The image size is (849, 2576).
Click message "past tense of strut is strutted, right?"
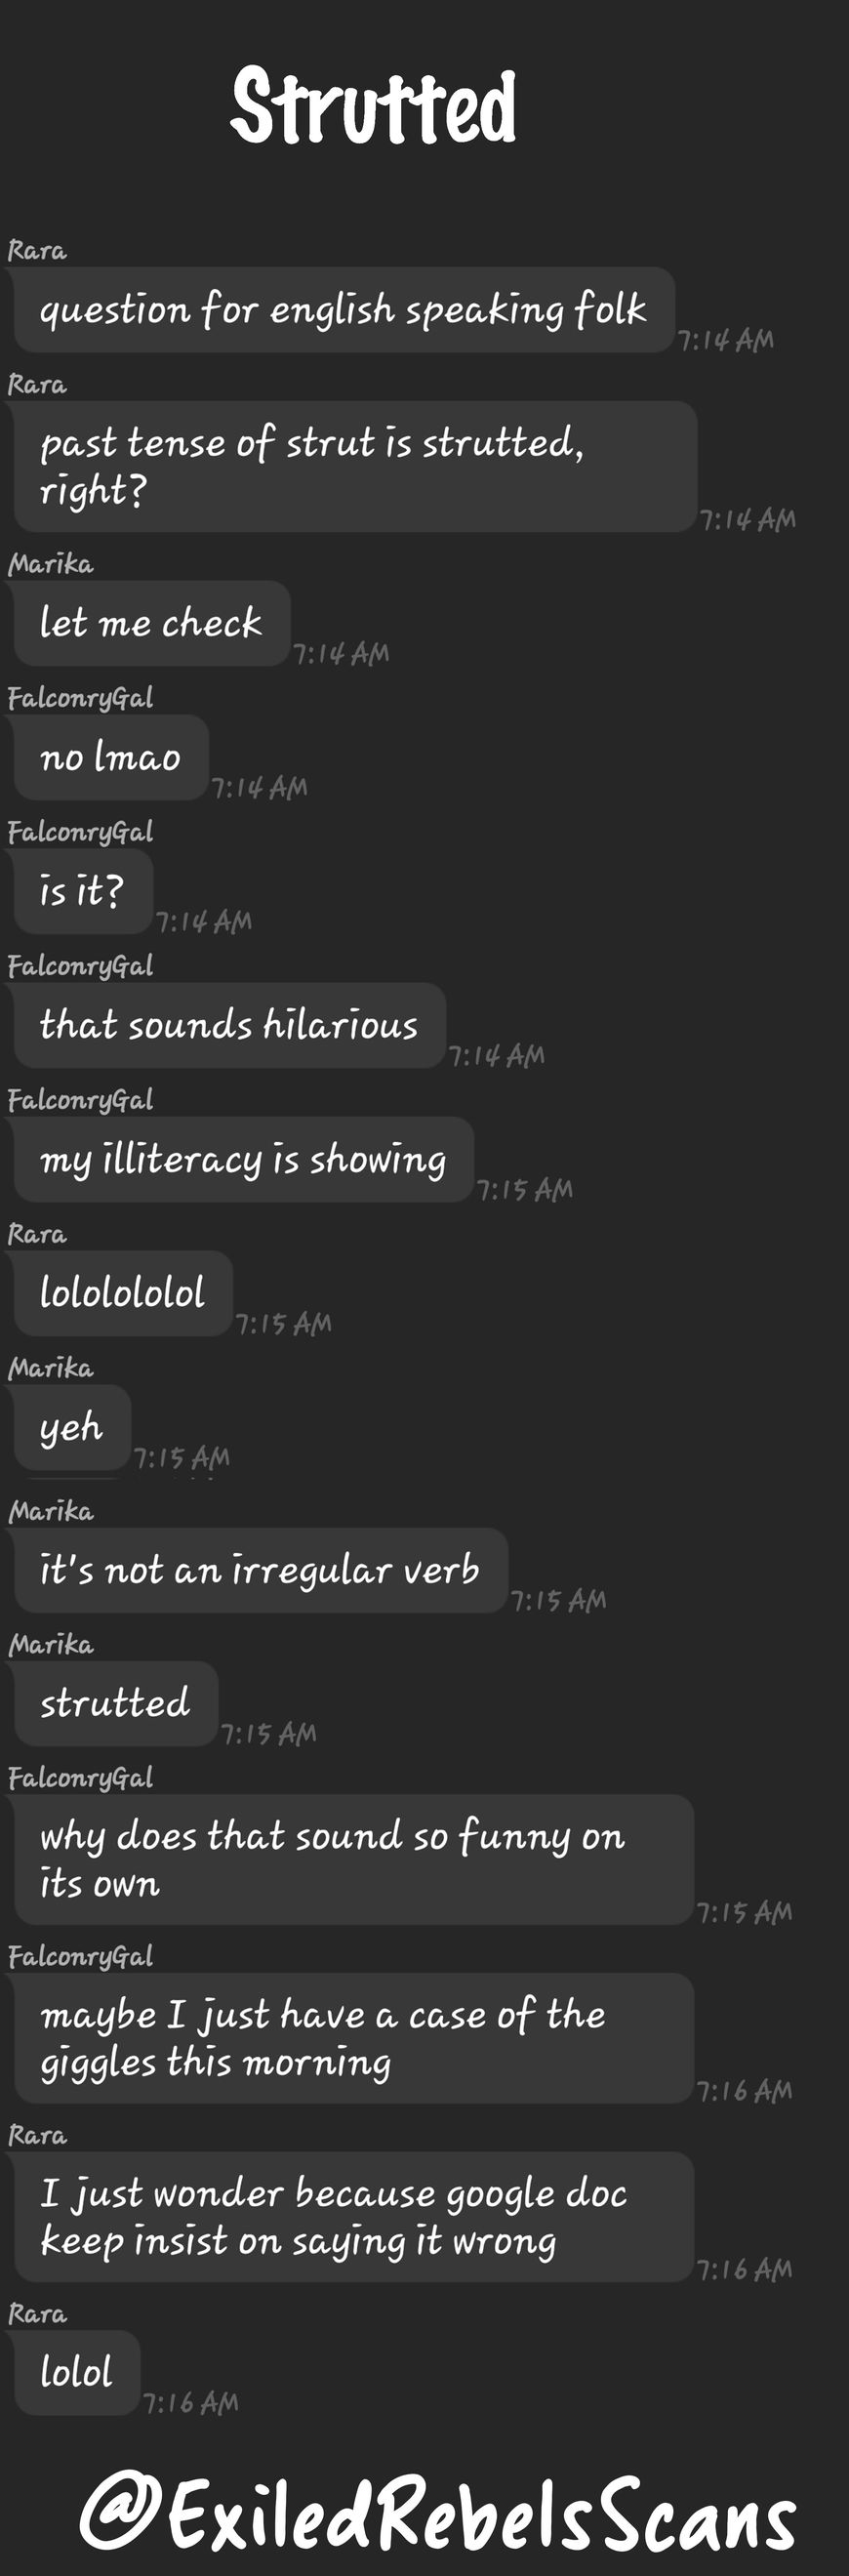[x=355, y=467]
